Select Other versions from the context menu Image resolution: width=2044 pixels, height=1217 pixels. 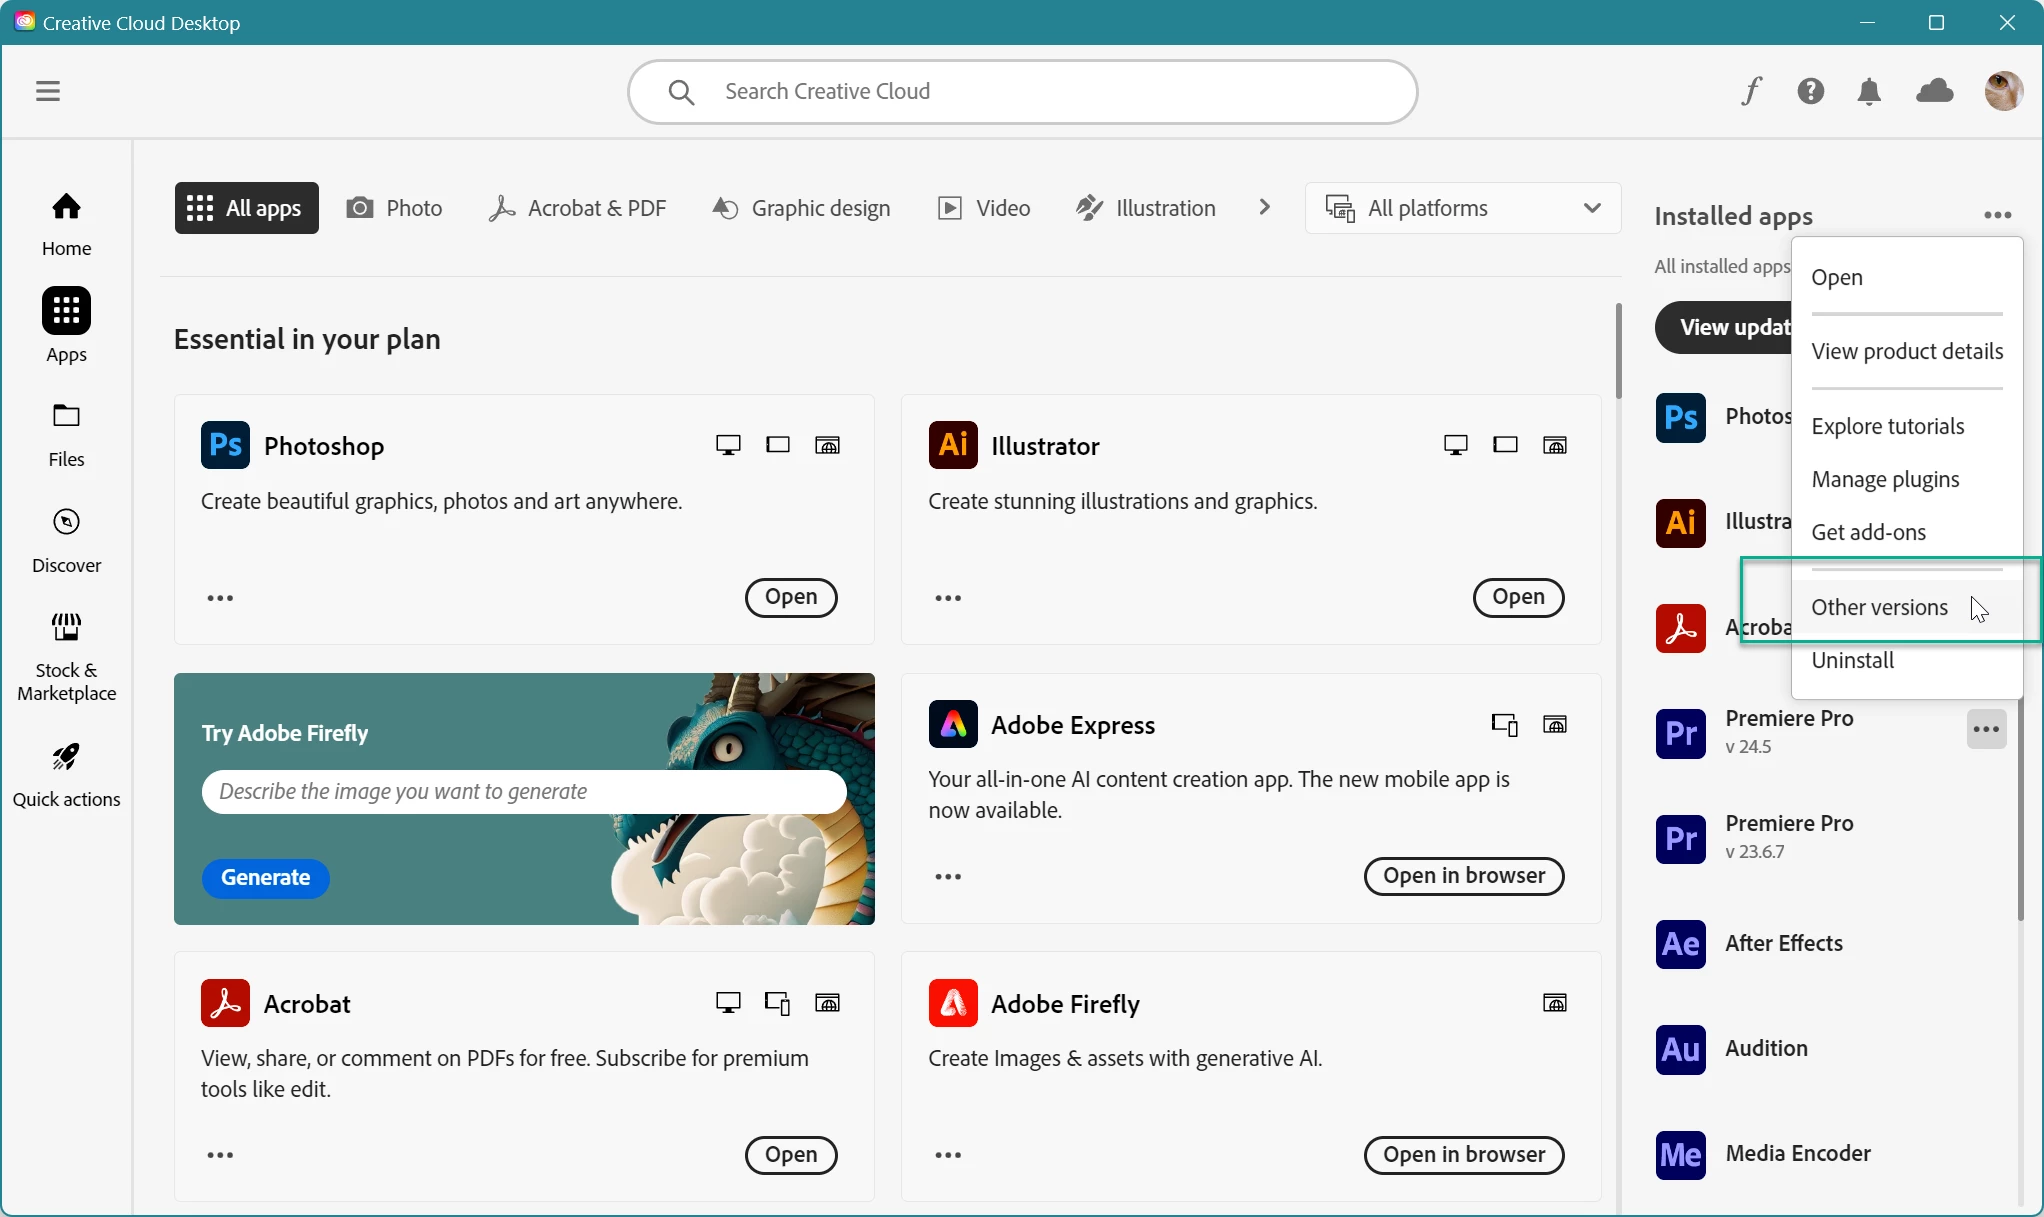point(1879,607)
